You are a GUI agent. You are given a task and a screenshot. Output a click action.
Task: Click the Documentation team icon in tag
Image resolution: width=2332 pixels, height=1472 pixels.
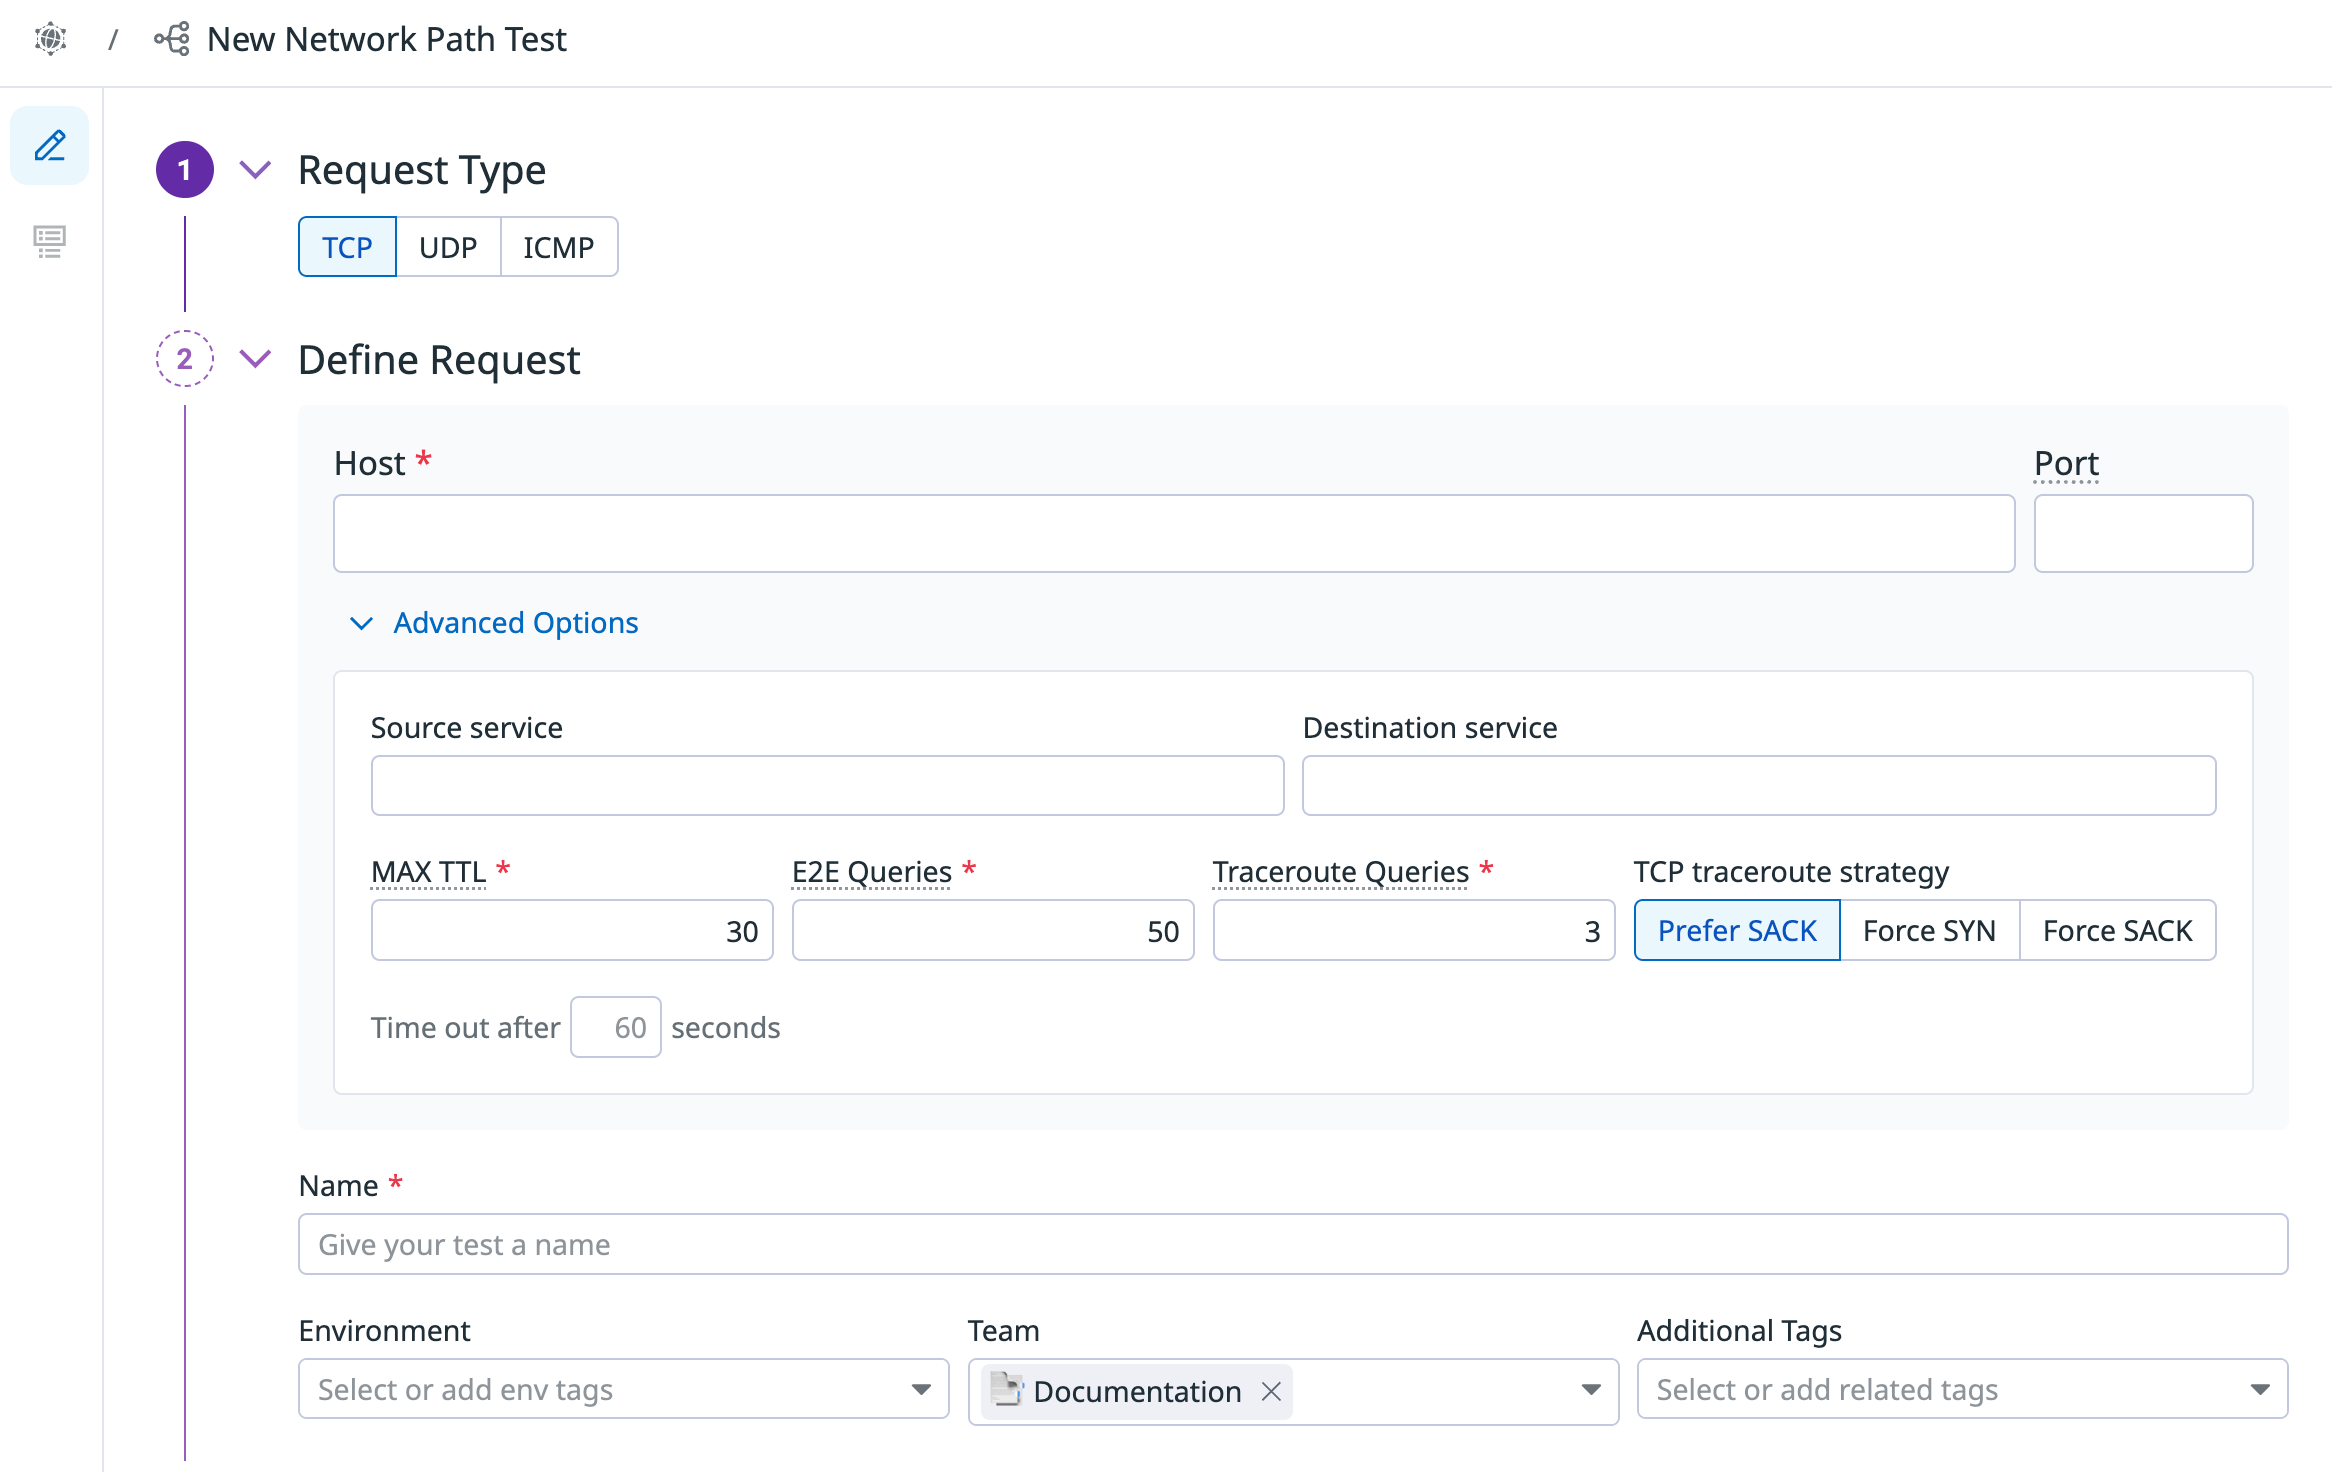[x=1006, y=1389]
